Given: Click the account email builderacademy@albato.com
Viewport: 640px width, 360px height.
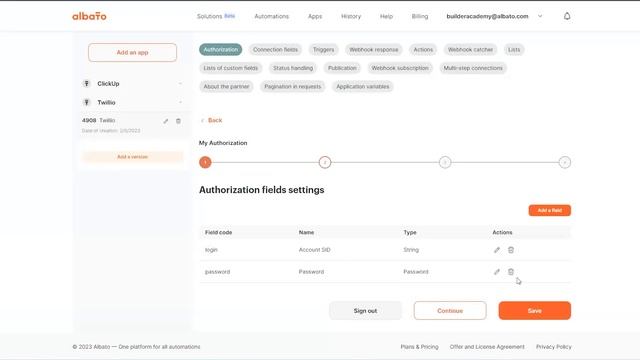Looking at the screenshot, I should [487, 16].
